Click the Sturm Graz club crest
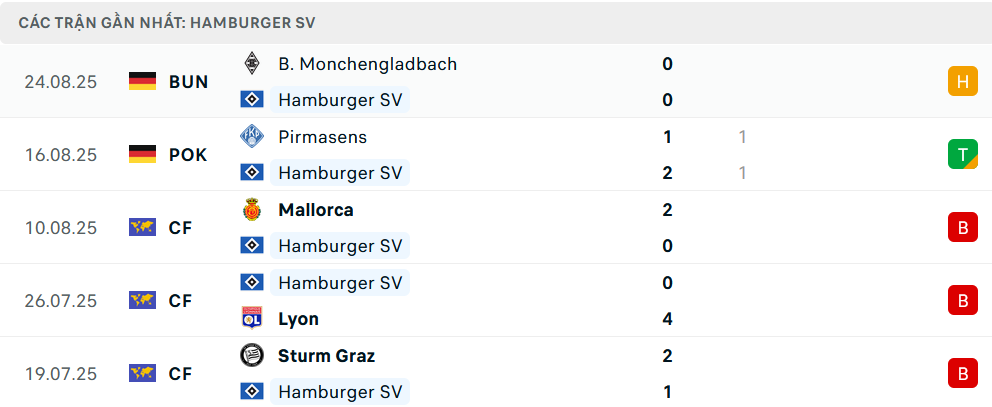992x407 pixels. tap(252, 356)
